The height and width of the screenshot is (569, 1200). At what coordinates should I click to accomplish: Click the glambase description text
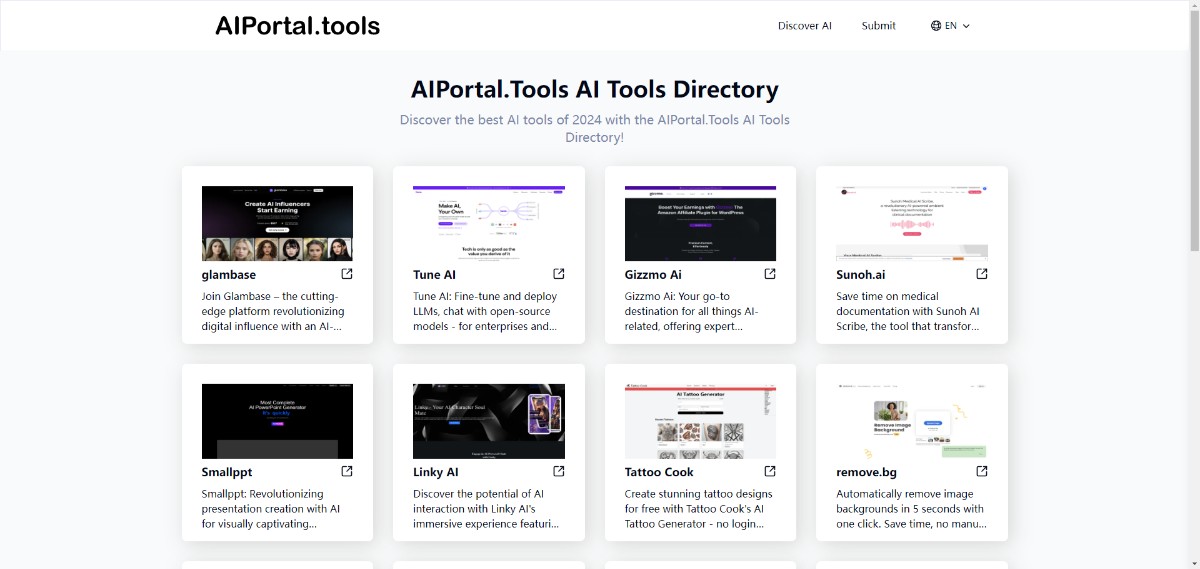click(275, 311)
